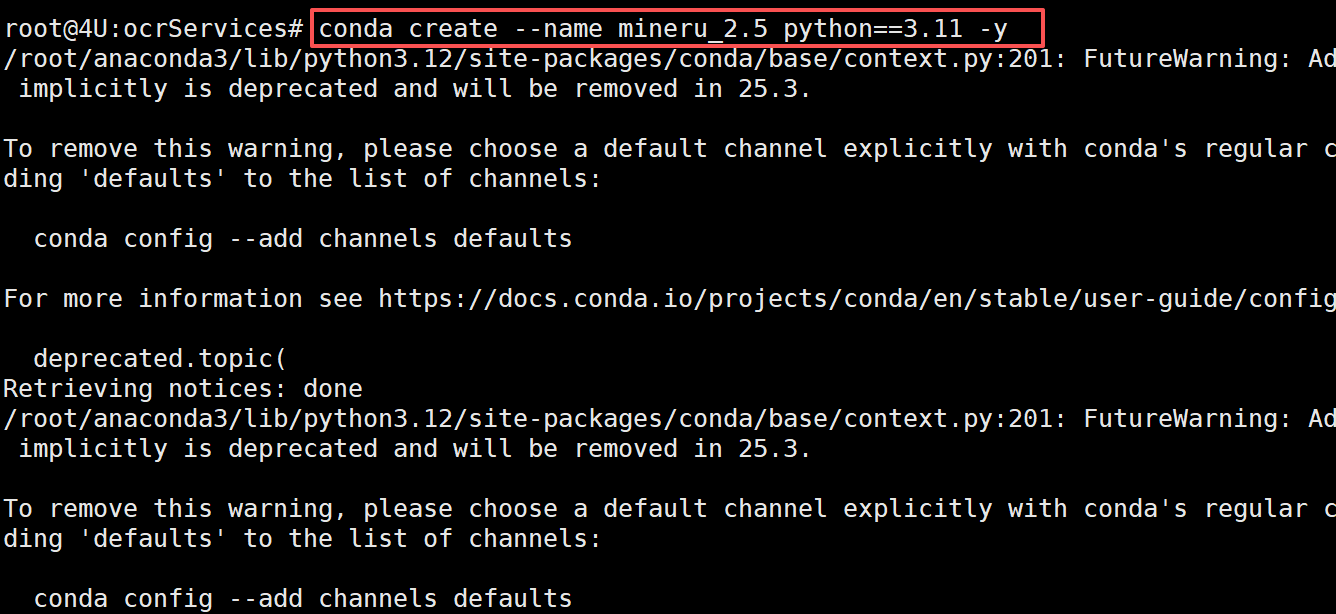Click the "For more information see" text
The image size is (1336, 614).
(183, 298)
